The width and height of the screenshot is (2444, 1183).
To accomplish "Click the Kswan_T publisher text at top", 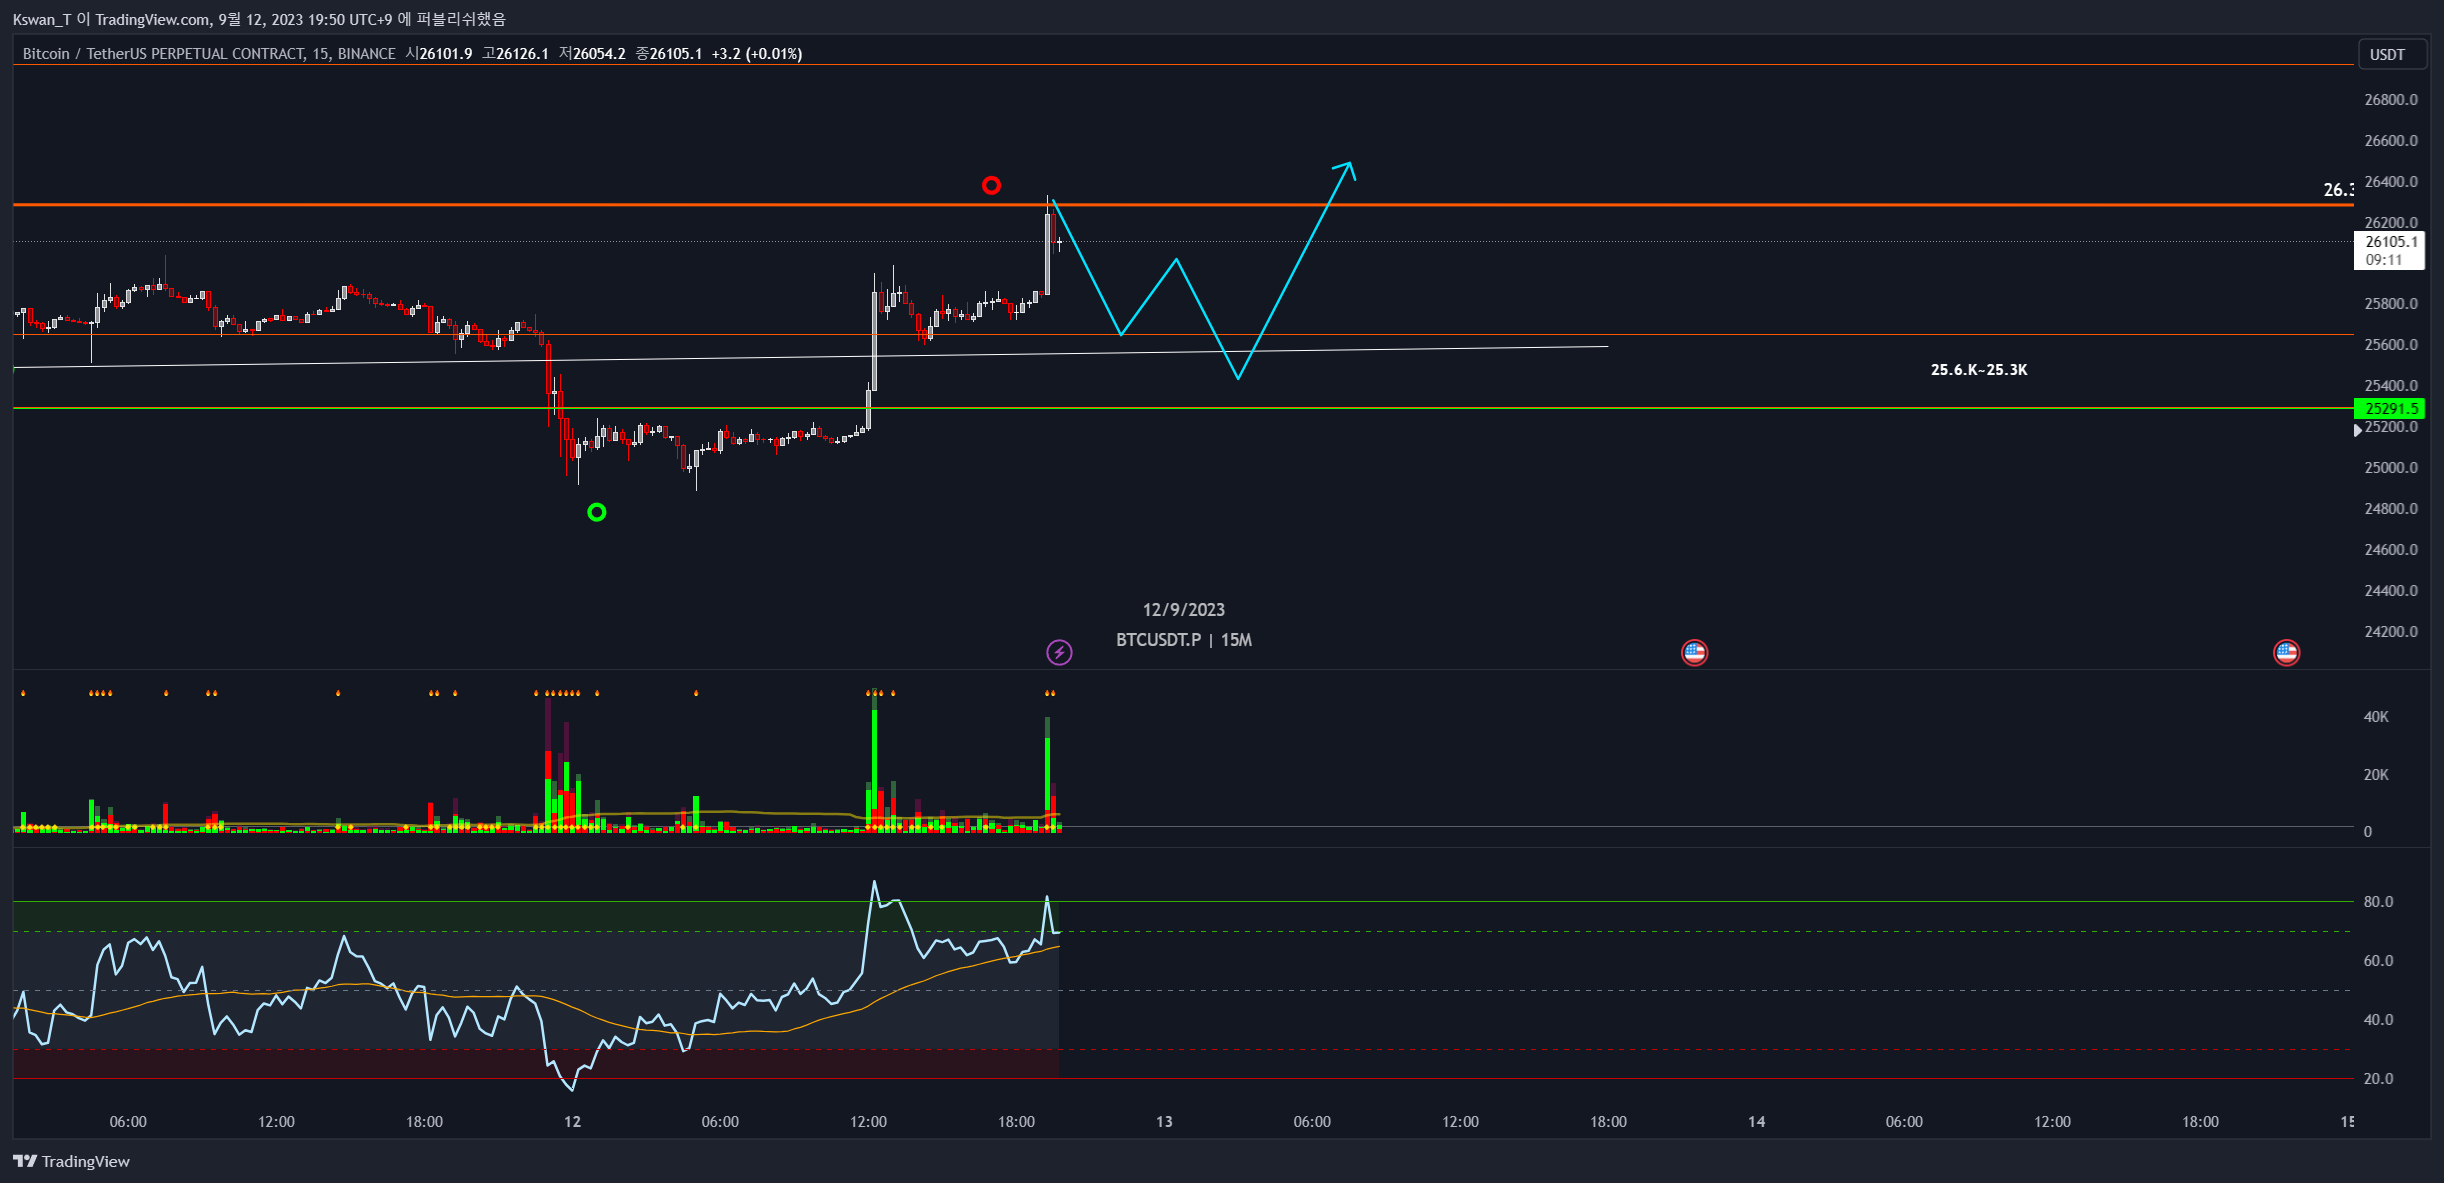I will click(42, 20).
